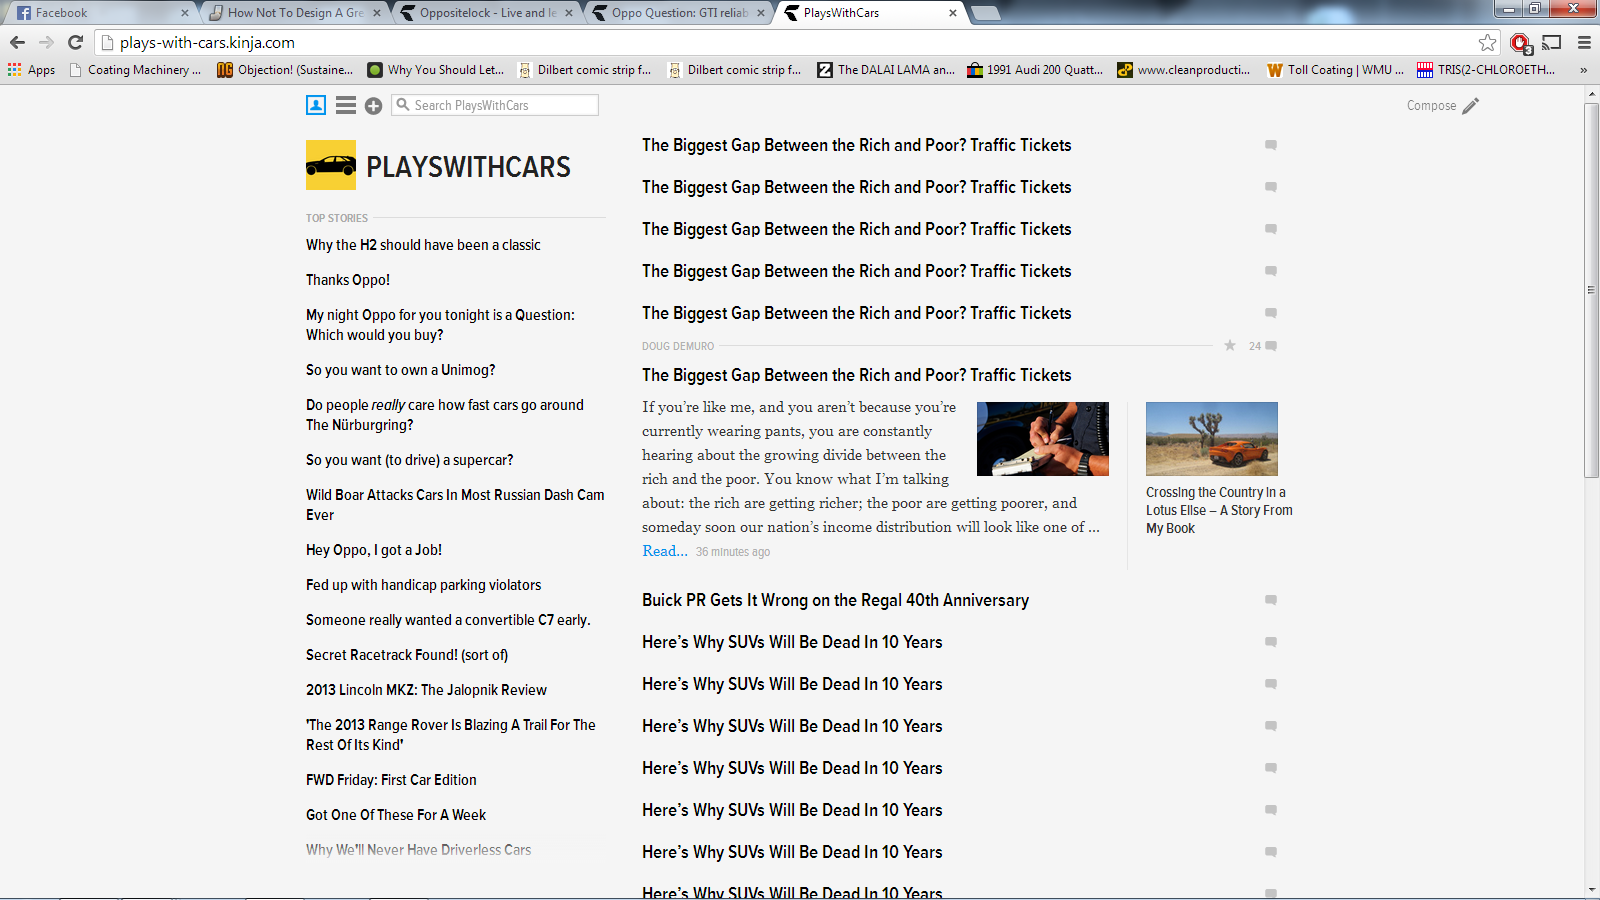Open The DALAI LAMA bookmark
Screen dimensions: 1600x900
click(886, 70)
